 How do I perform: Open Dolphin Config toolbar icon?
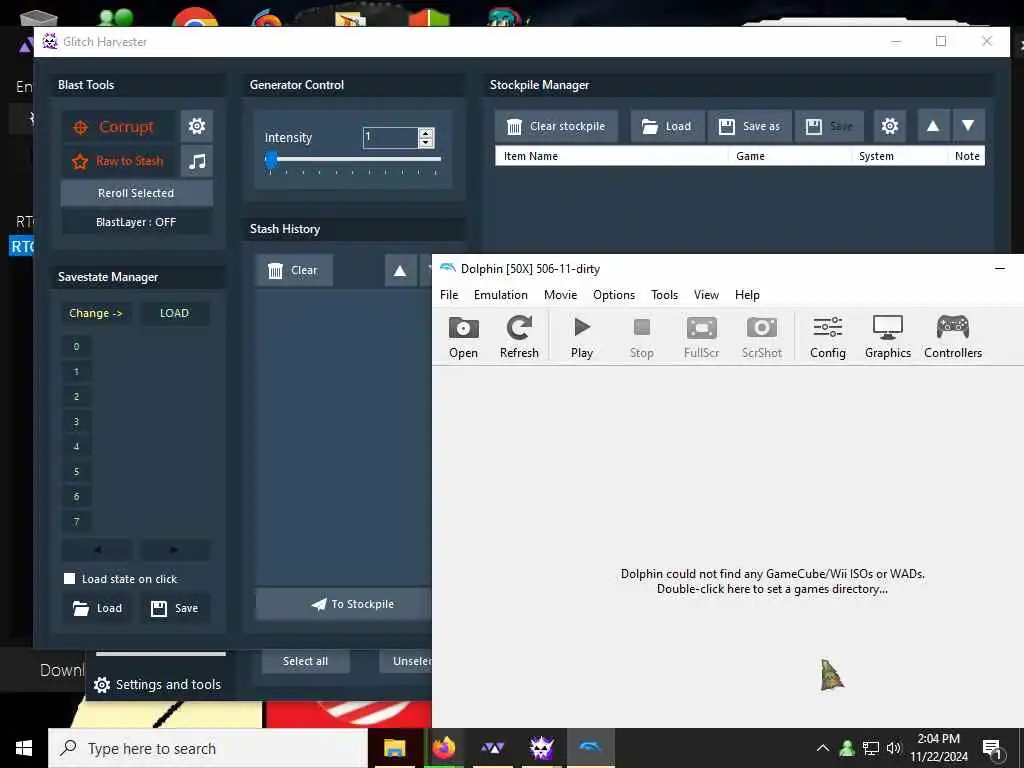pyautogui.click(x=828, y=337)
